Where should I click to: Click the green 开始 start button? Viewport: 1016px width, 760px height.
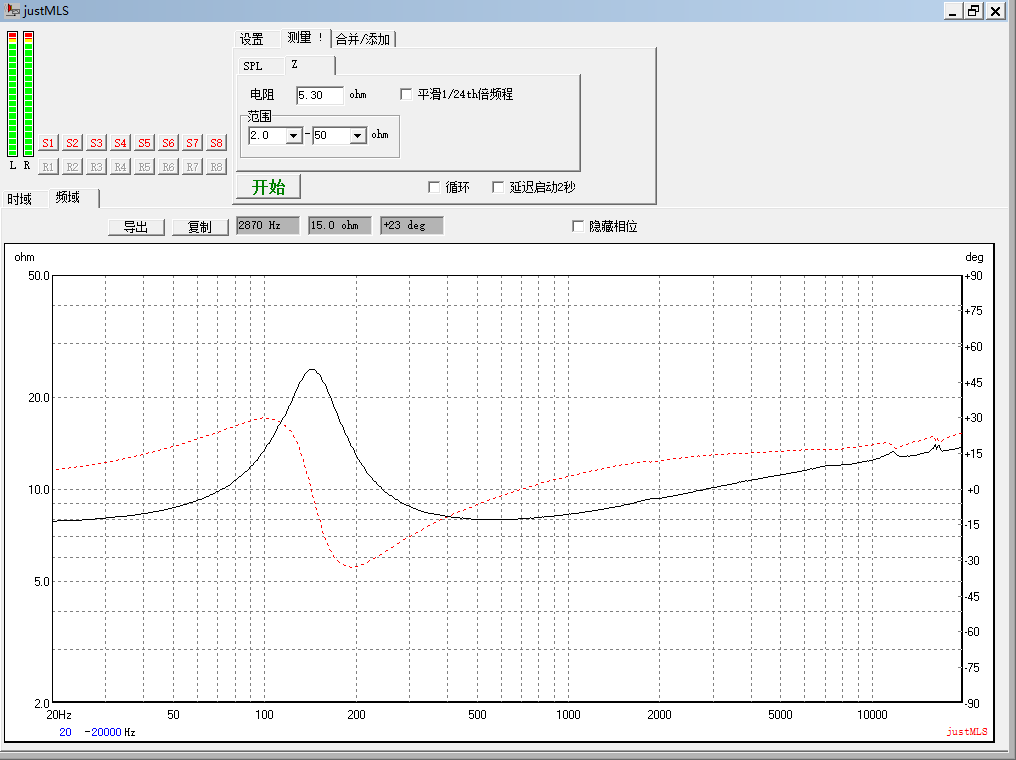[268, 187]
